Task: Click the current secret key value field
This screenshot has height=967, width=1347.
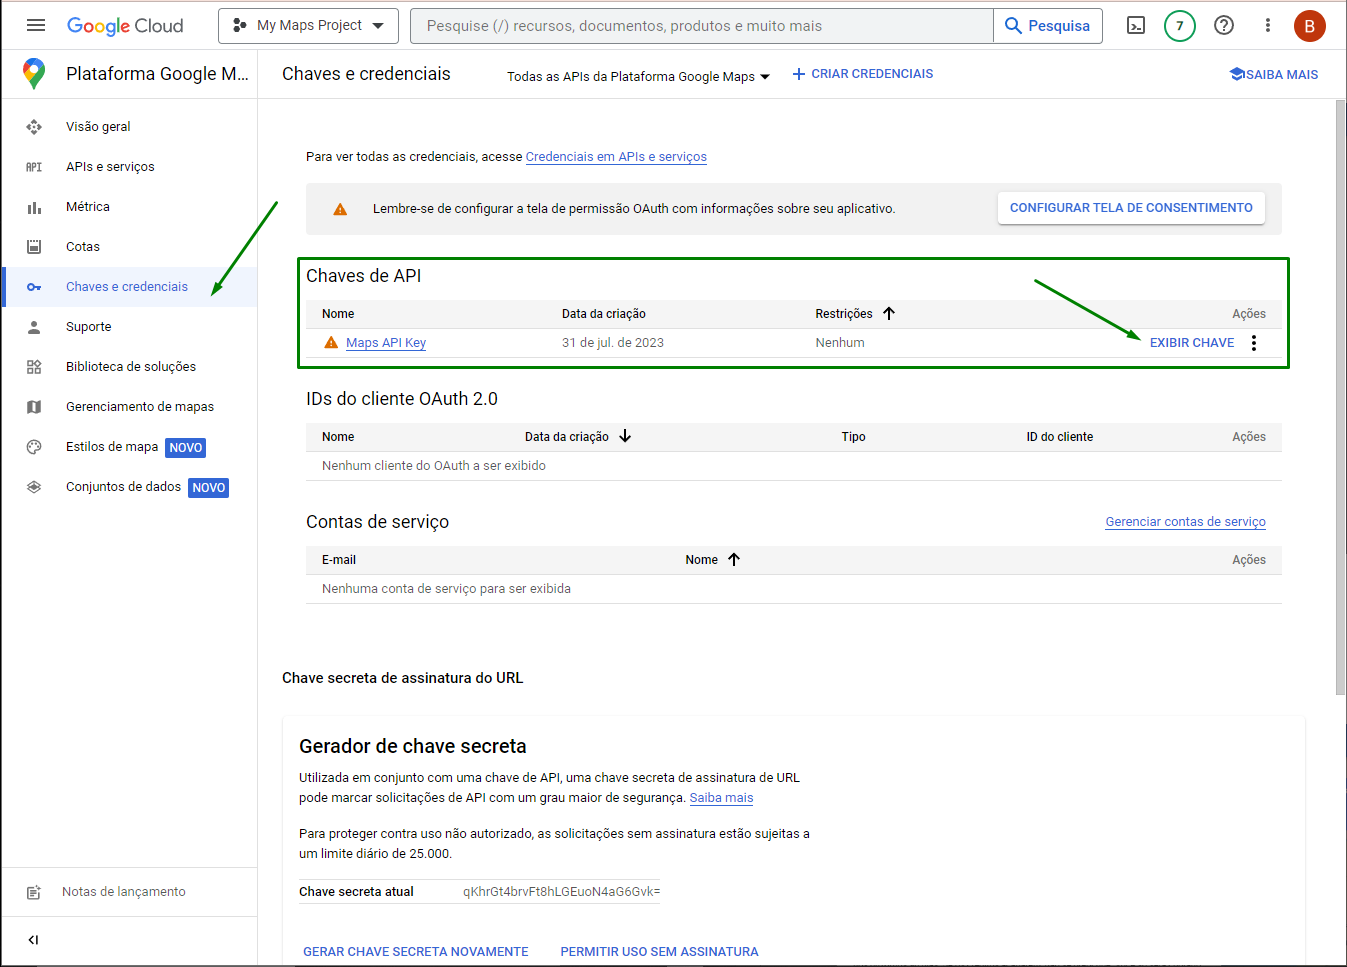Action: (x=561, y=892)
